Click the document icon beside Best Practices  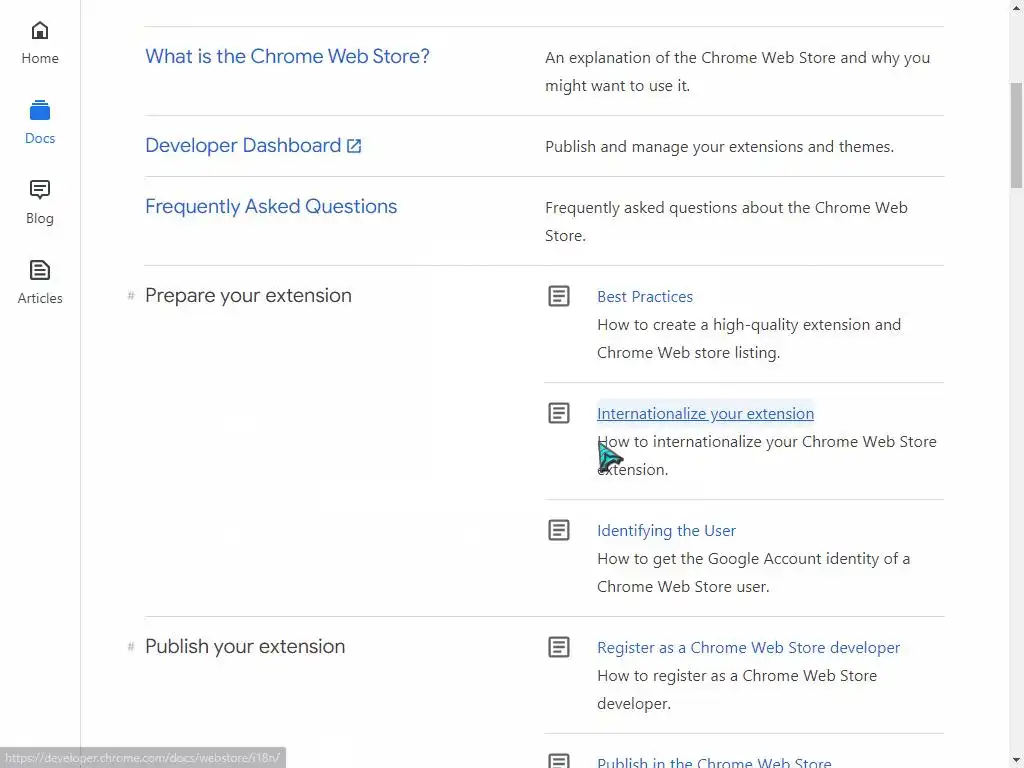(559, 296)
